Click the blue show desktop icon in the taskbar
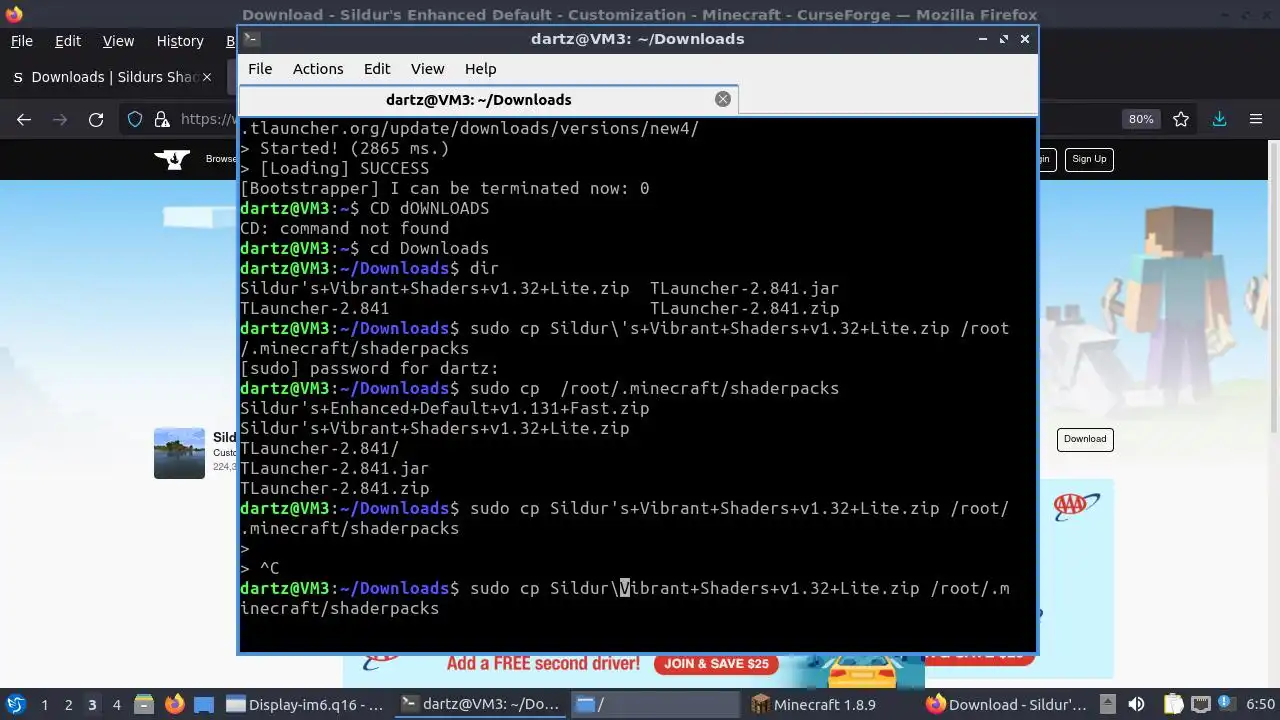 coord(204,704)
